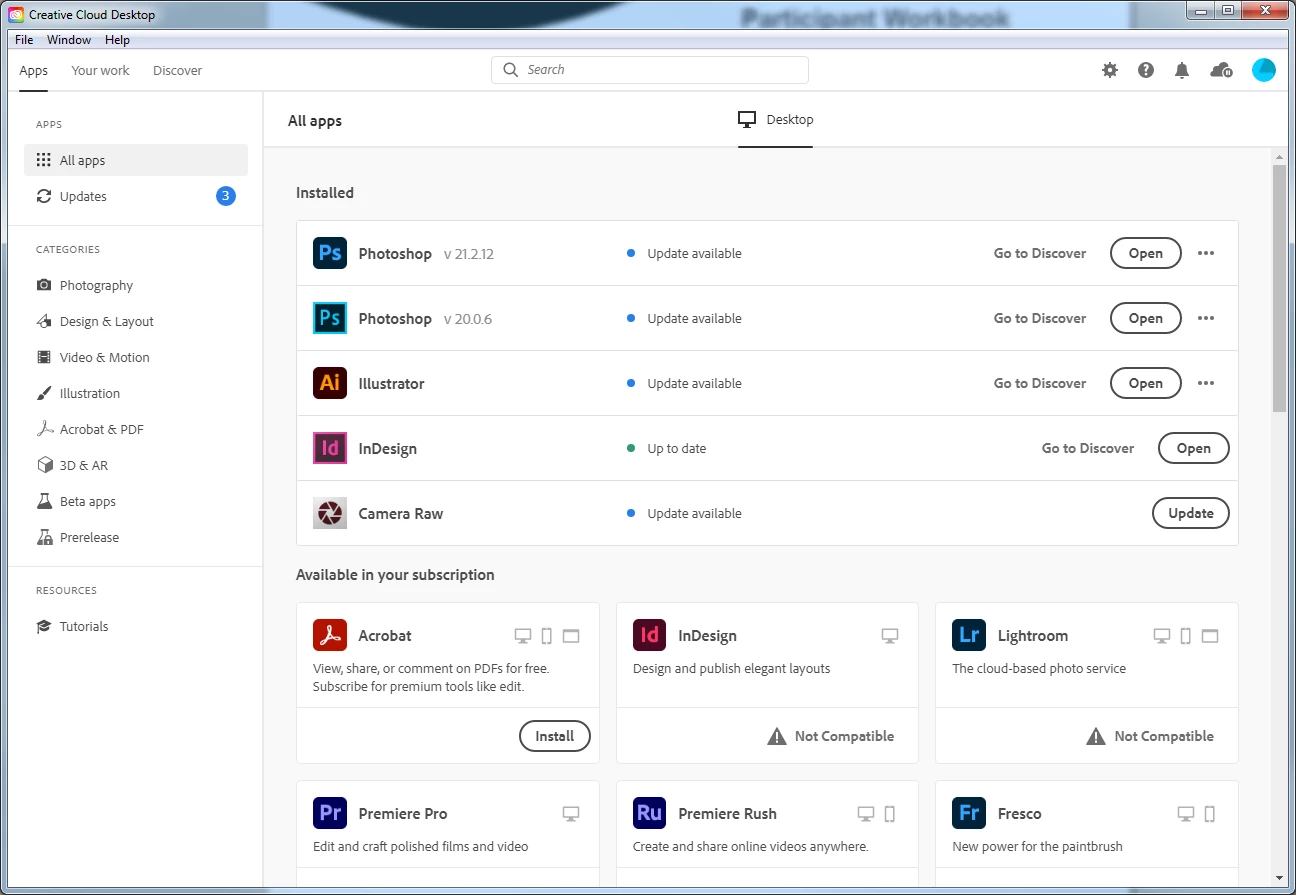Viewport: 1296px width, 895px height.
Task: Click the desktop platform icon on Premiere Pro card
Action: [571, 813]
